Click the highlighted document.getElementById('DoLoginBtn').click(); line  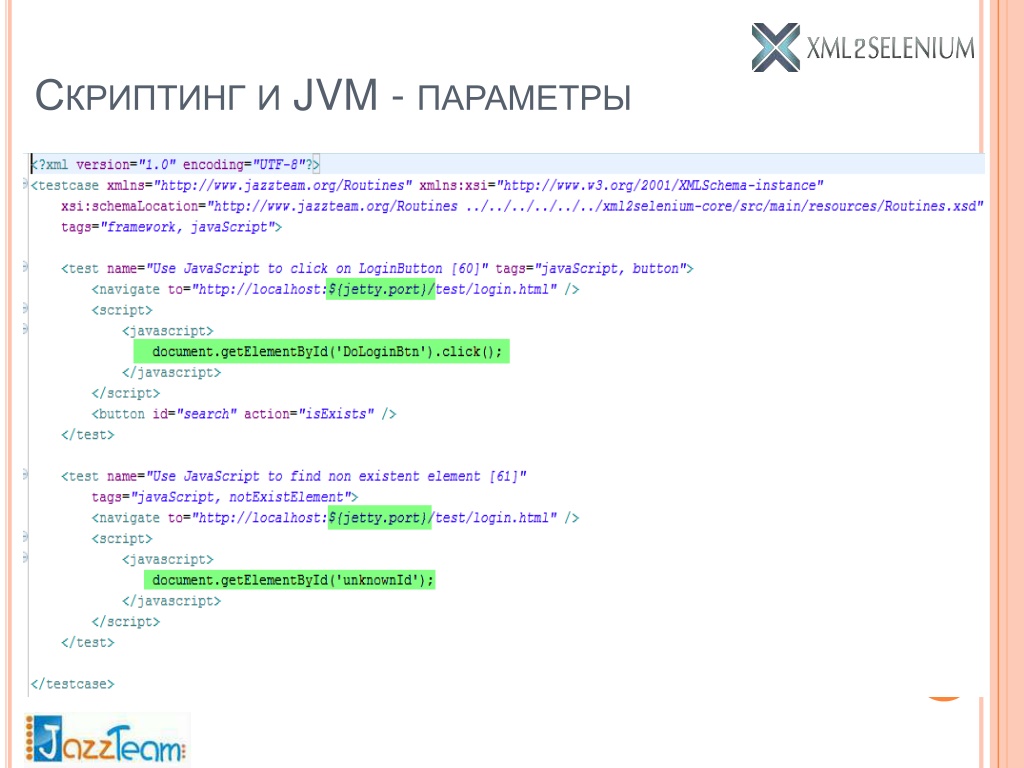pos(321,351)
